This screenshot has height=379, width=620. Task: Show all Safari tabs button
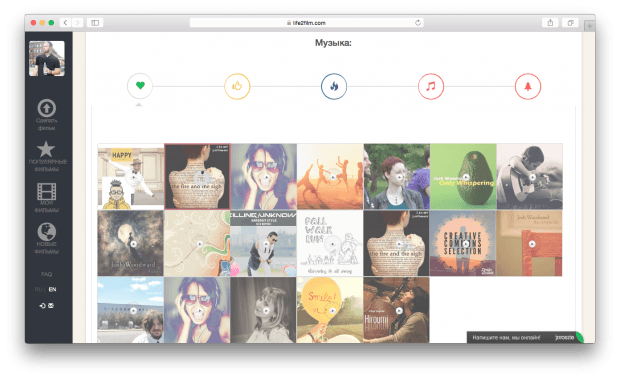[570, 23]
